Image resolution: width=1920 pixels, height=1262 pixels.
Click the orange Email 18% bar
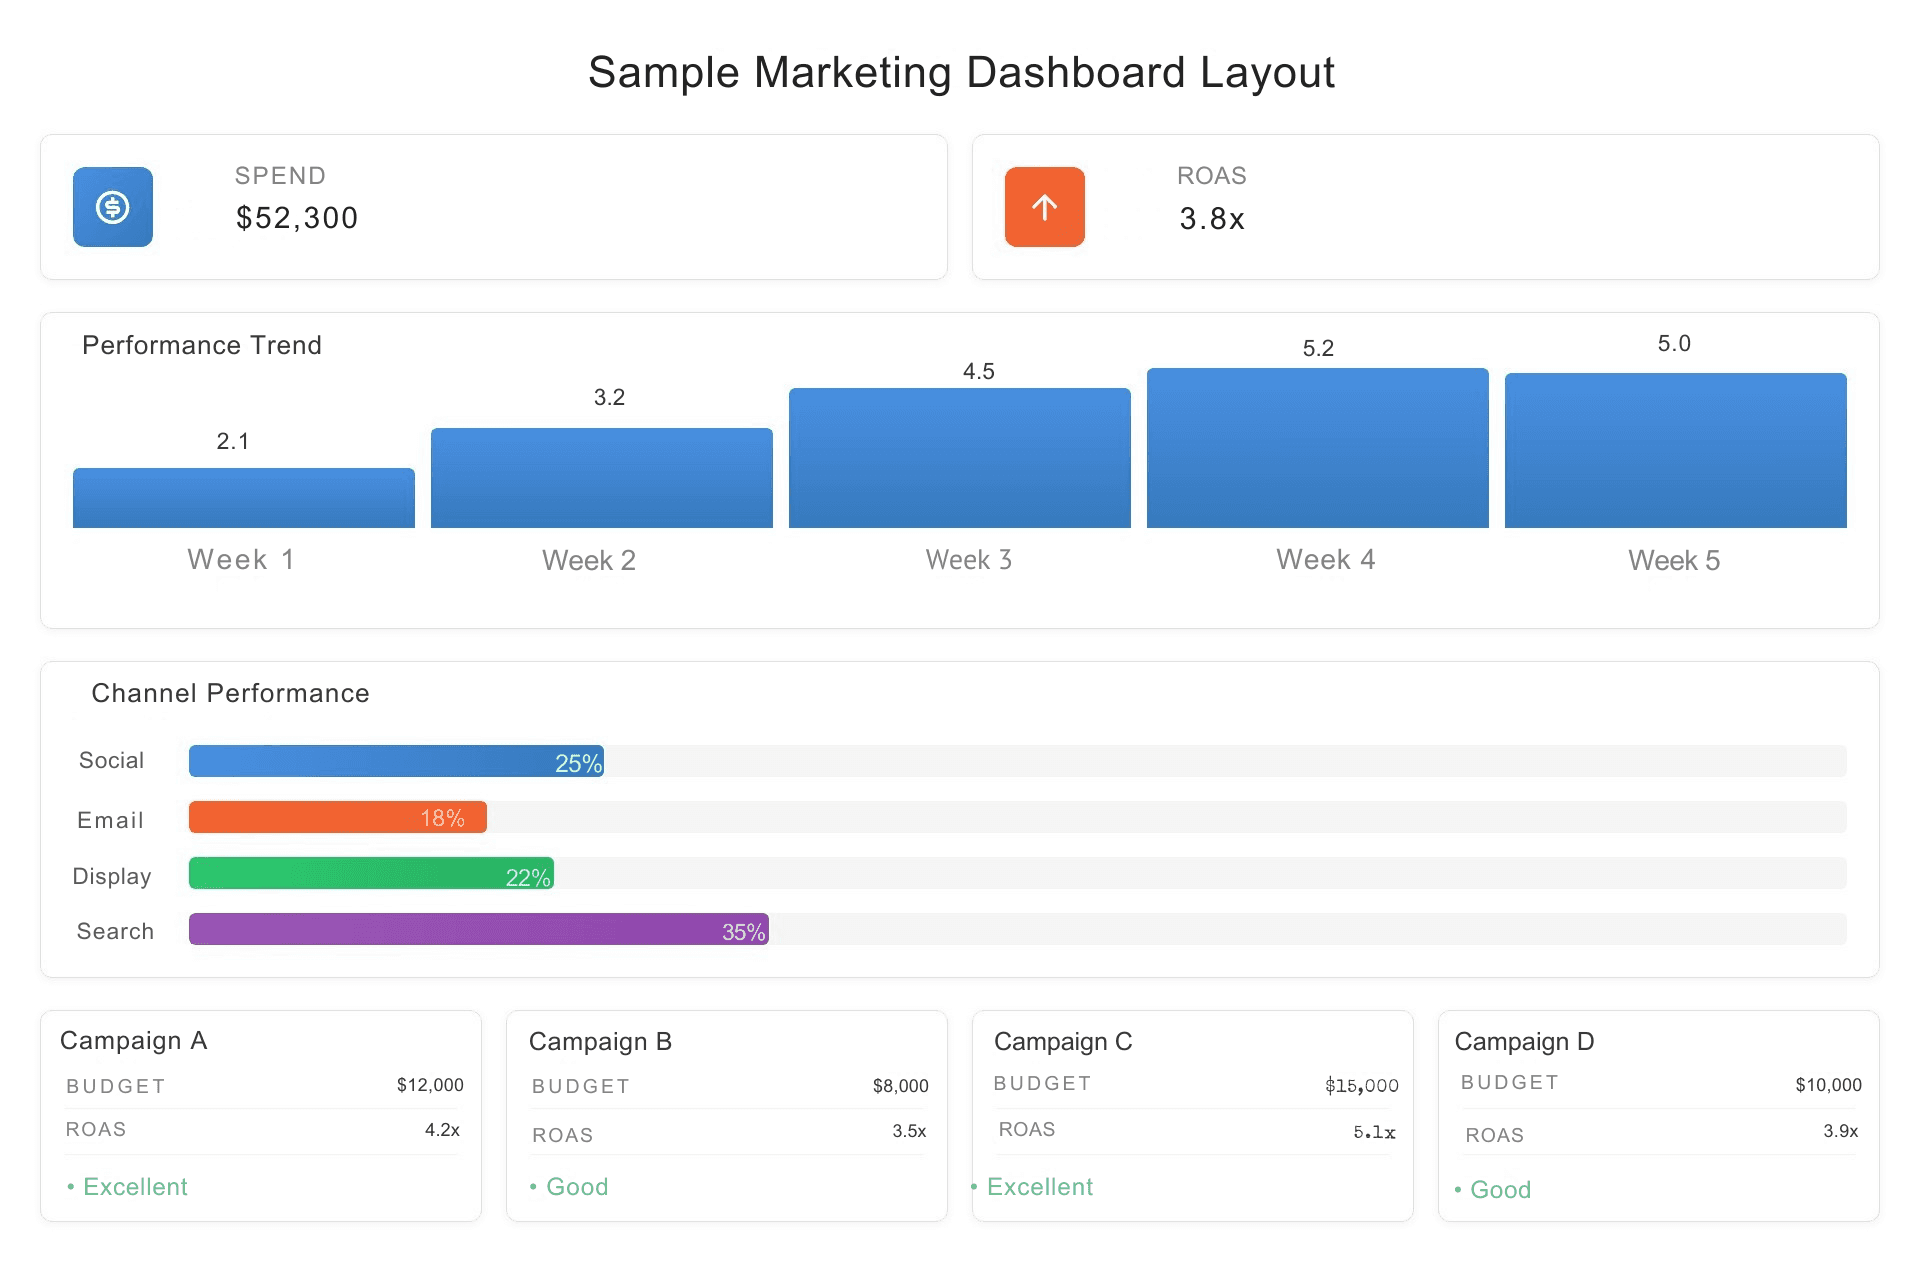point(337,817)
